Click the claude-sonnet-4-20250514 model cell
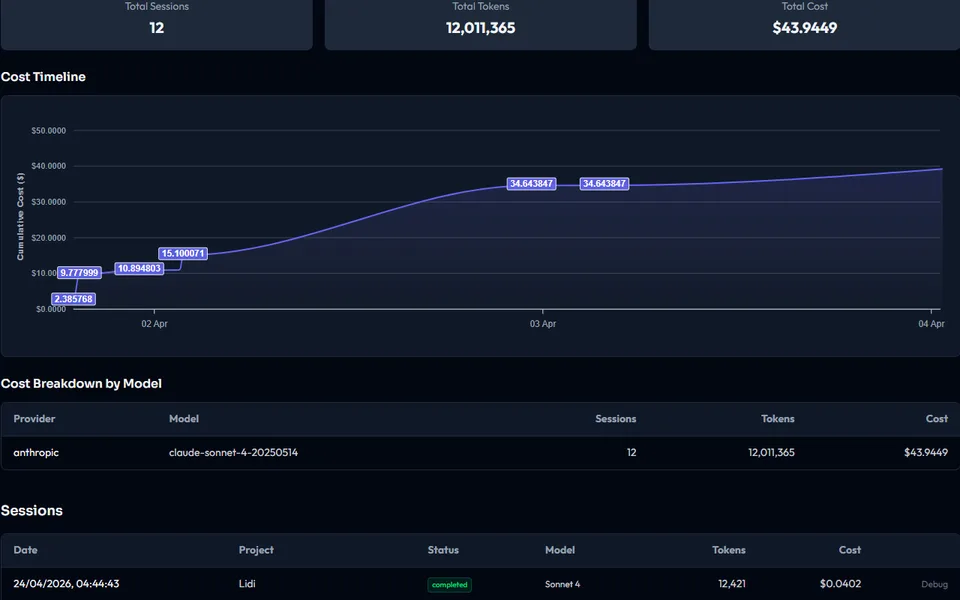 coord(233,452)
